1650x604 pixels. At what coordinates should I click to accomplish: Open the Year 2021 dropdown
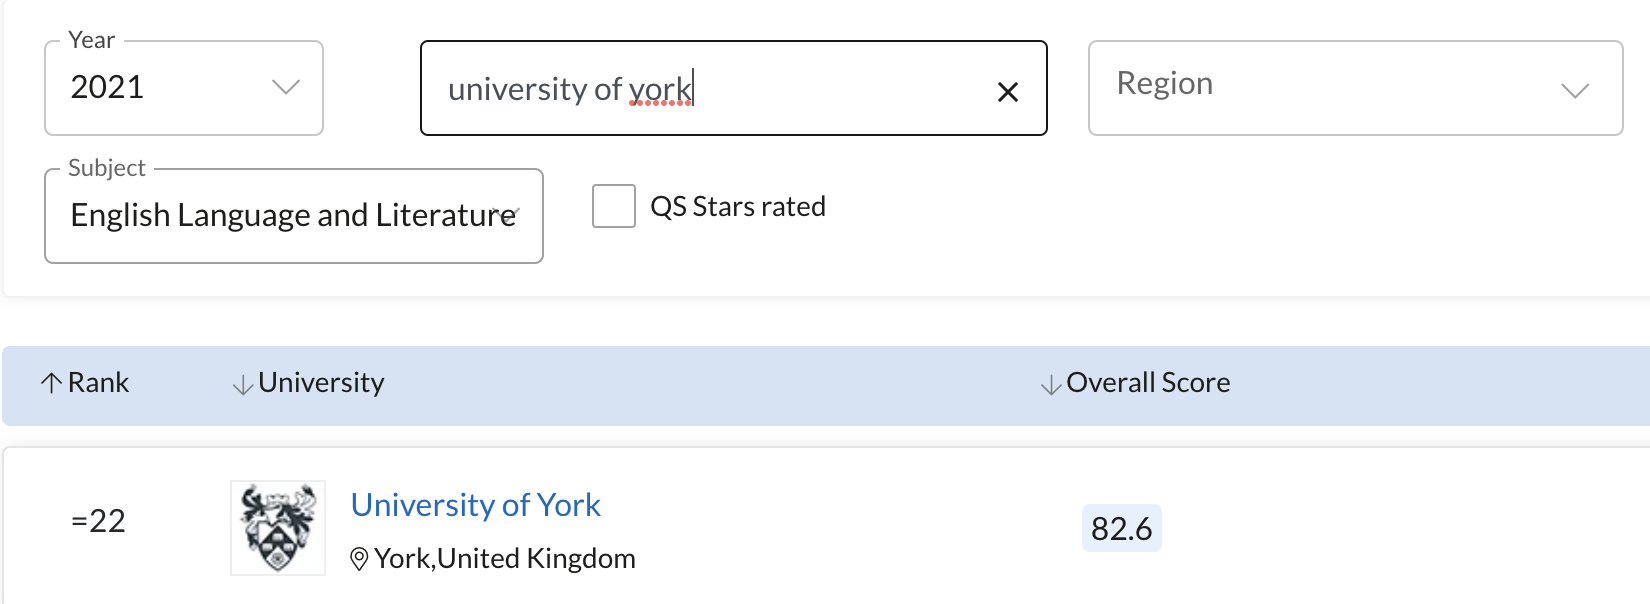tap(184, 88)
